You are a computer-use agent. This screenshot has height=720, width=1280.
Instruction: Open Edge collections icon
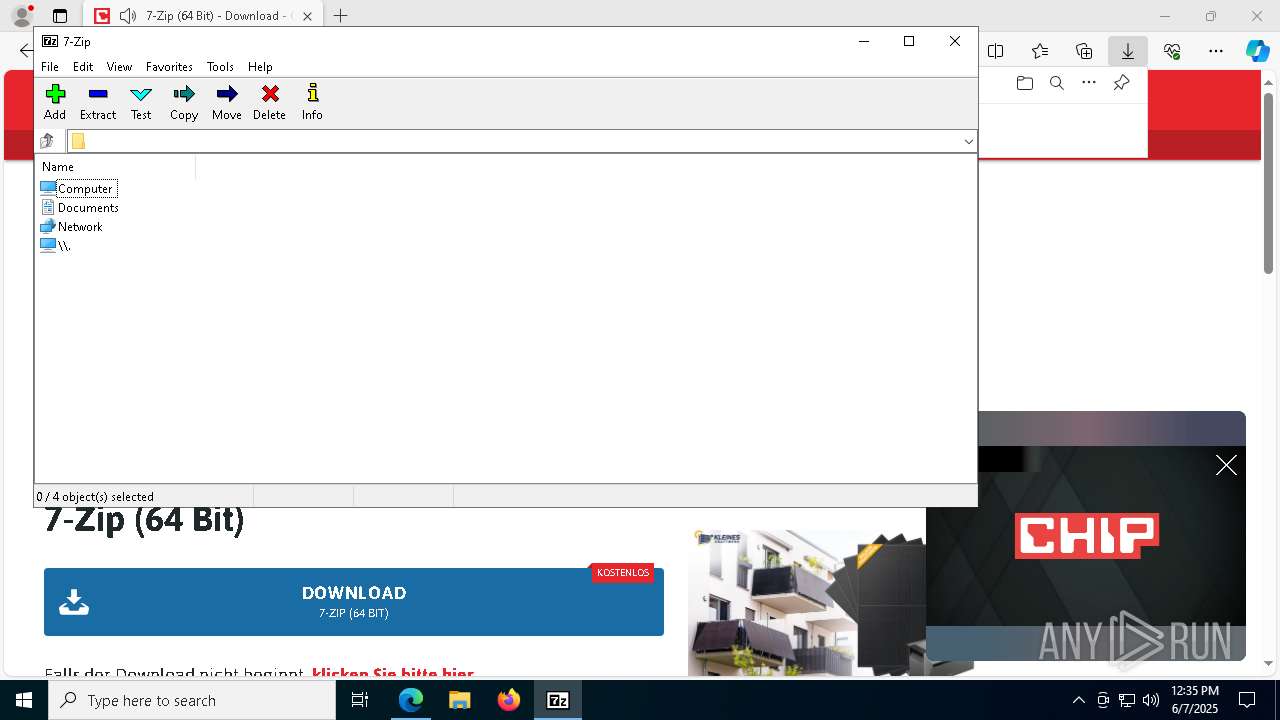click(x=1084, y=51)
